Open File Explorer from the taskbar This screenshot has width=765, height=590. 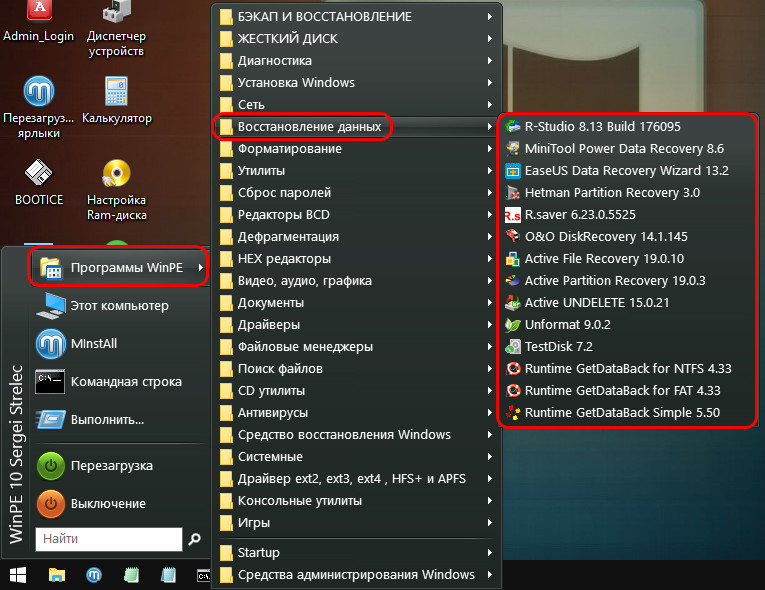coord(57,575)
